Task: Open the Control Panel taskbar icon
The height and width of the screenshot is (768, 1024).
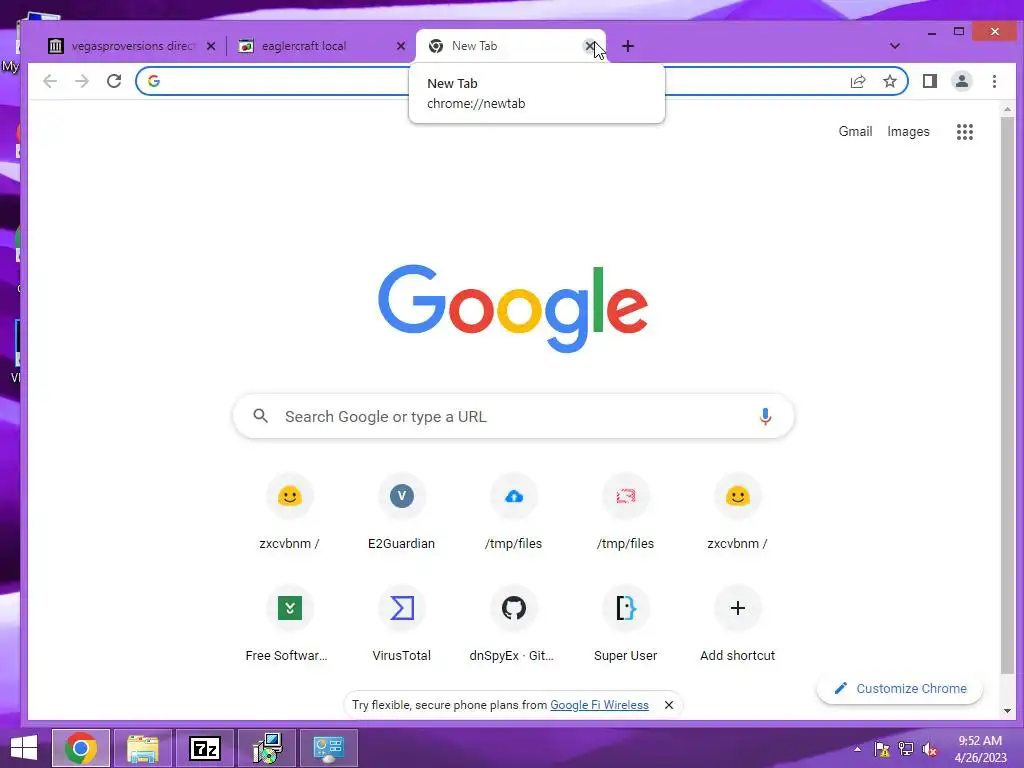Action: (328, 748)
